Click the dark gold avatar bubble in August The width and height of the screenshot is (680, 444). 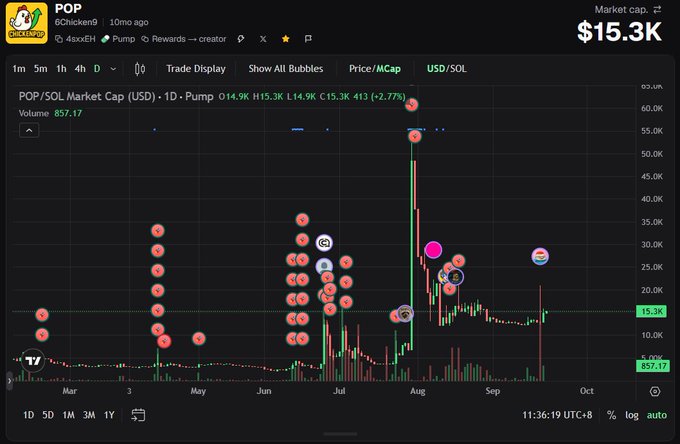click(x=455, y=277)
